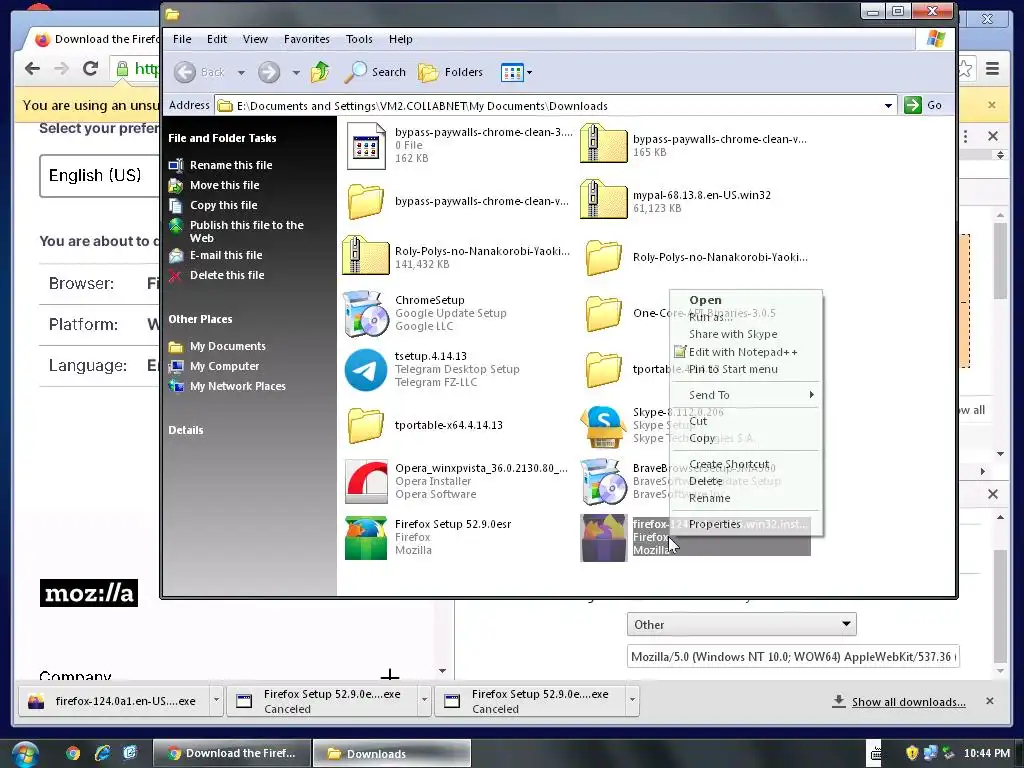This screenshot has height=768, width=1024.
Task: Toggle the Folders pane
Action: (x=451, y=72)
